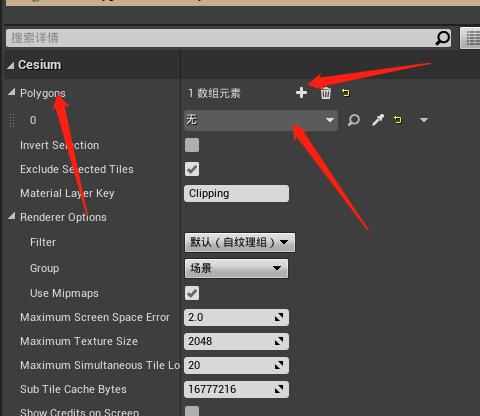Toggle Invert Selection checkbox
The image size is (480, 416).
point(192,145)
